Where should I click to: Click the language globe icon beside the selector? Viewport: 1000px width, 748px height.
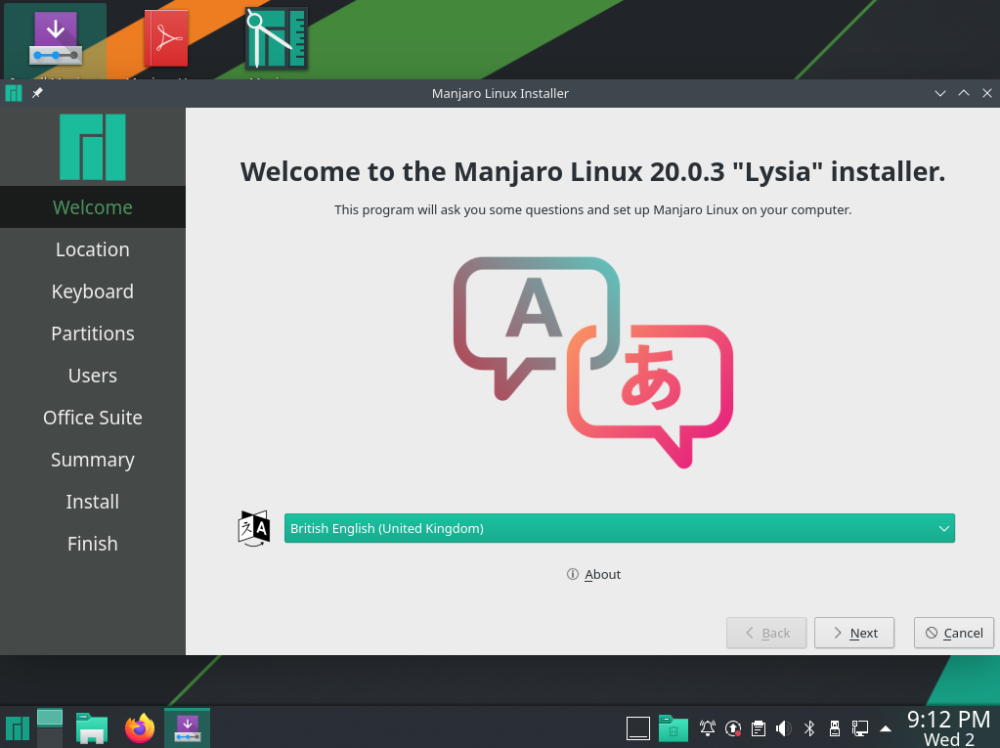click(253, 528)
